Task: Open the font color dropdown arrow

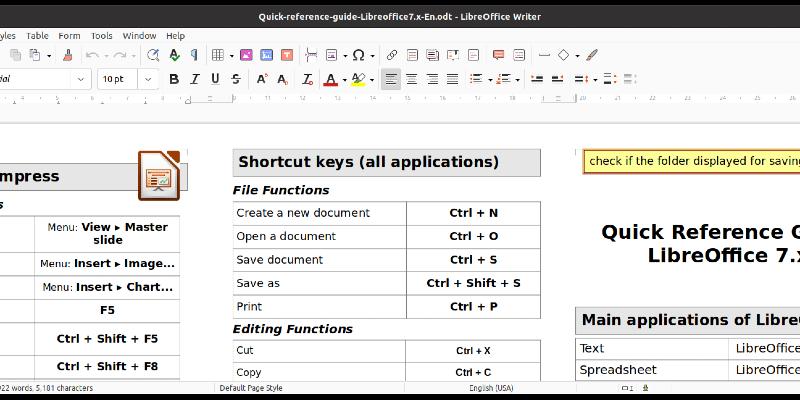Action: point(345,79)
